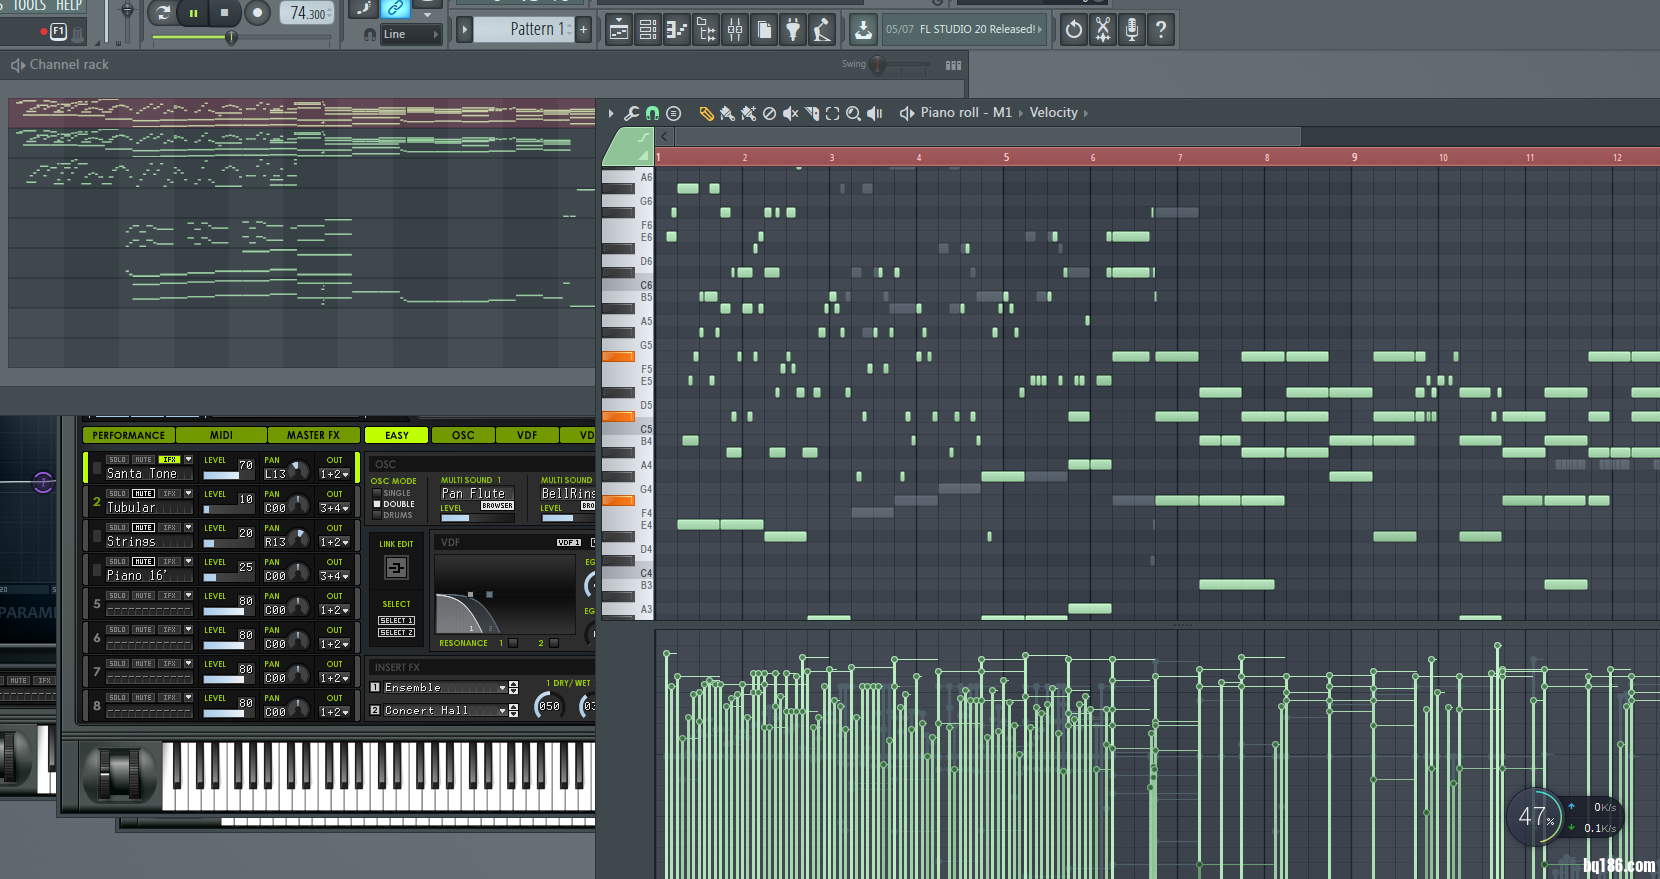Image resolution: width=1660 pixels, height=879 pixels.
Task: Enable Resonance 1 checkbox in VDF
Action: coord(513,643)
